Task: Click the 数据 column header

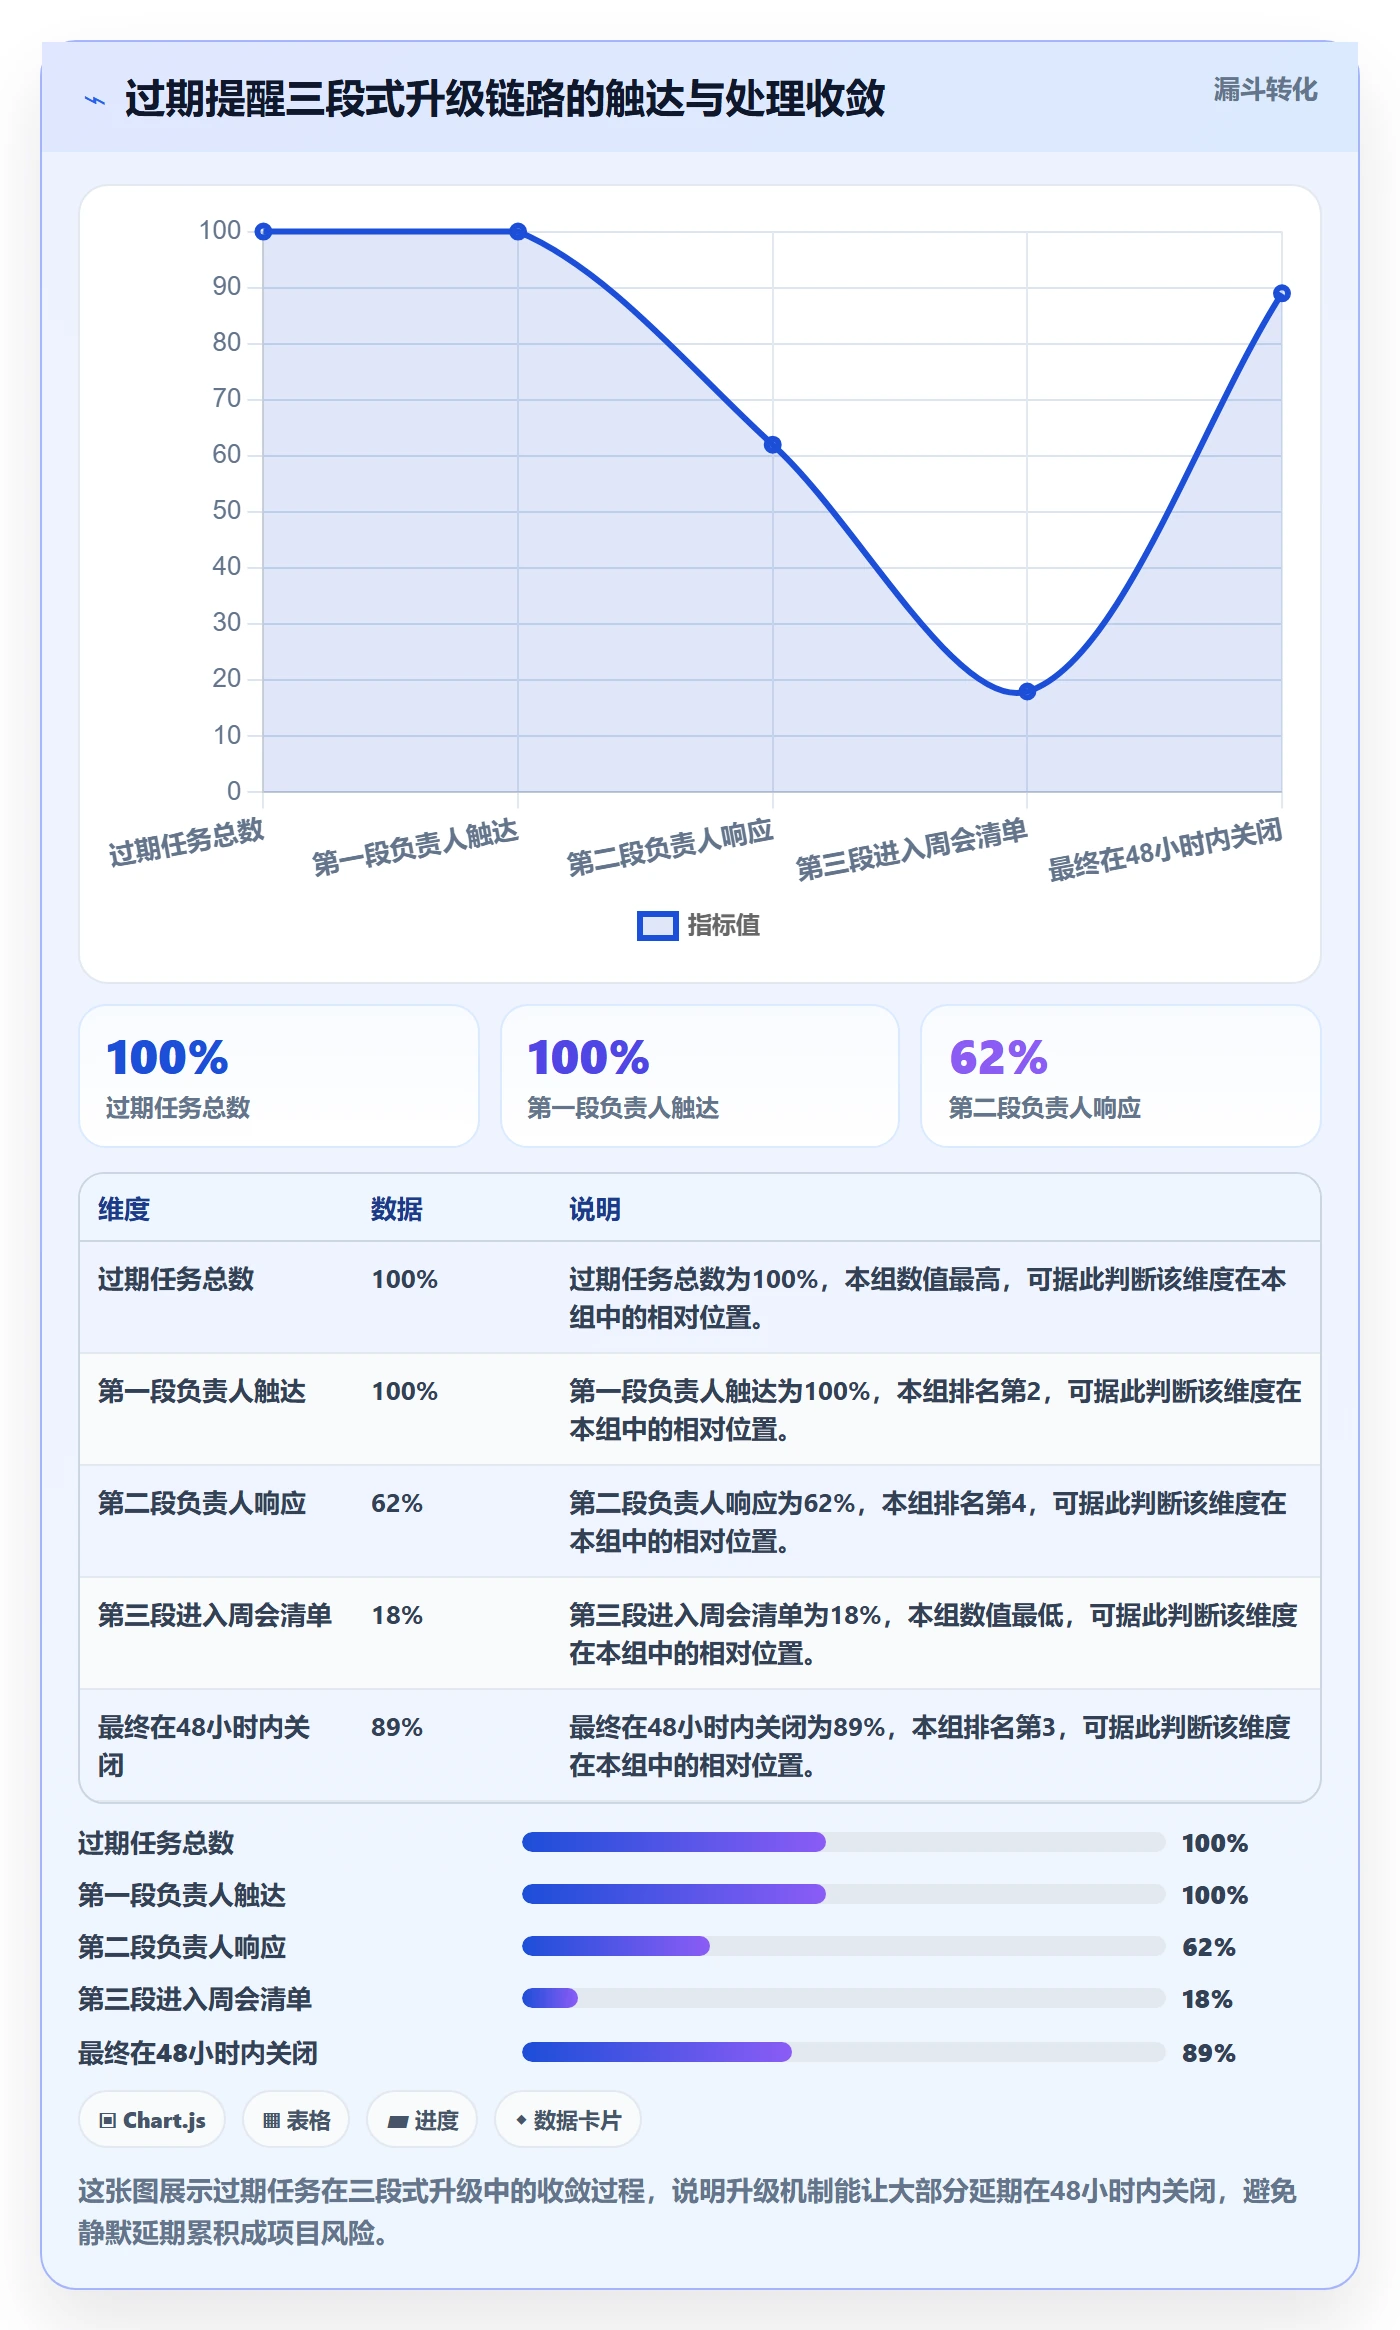Action: click(397, 1209)
